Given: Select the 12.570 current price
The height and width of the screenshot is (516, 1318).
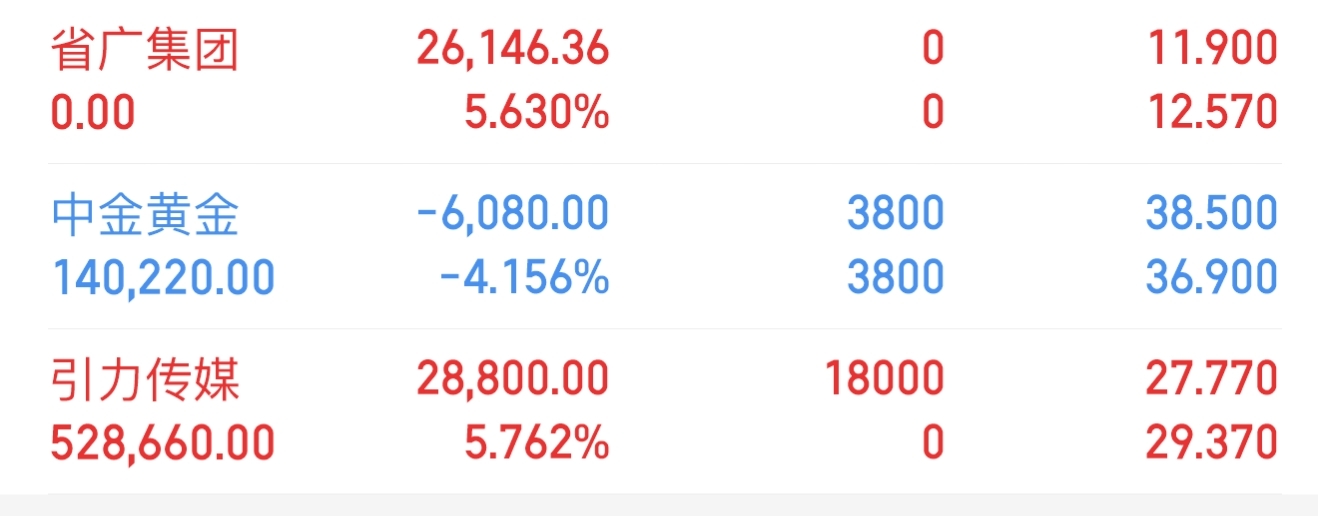Looking at the screenshot, I should 1213,114.
